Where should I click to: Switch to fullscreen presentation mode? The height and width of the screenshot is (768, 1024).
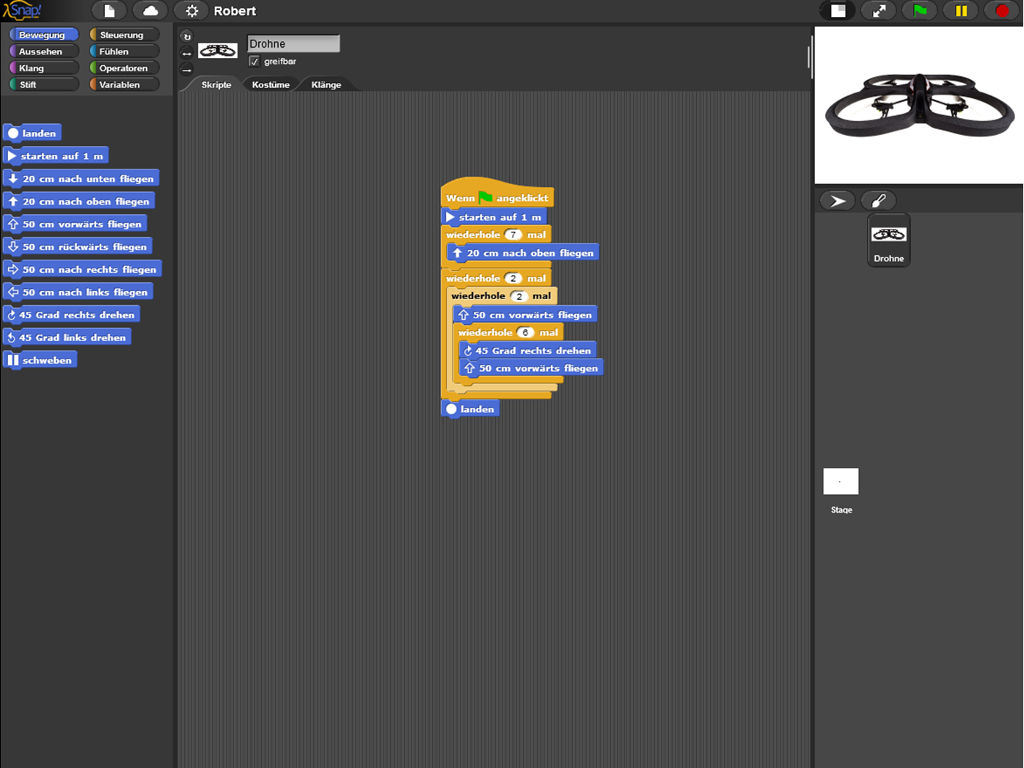click(879, 11)
